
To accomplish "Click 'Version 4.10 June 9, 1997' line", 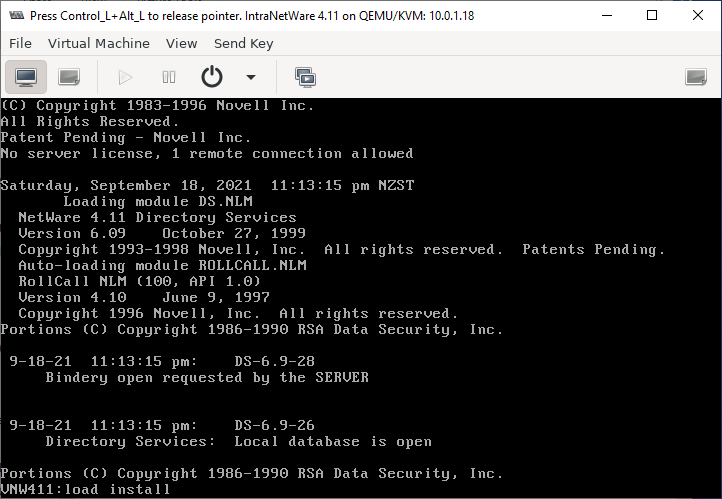I will (144, 297).
